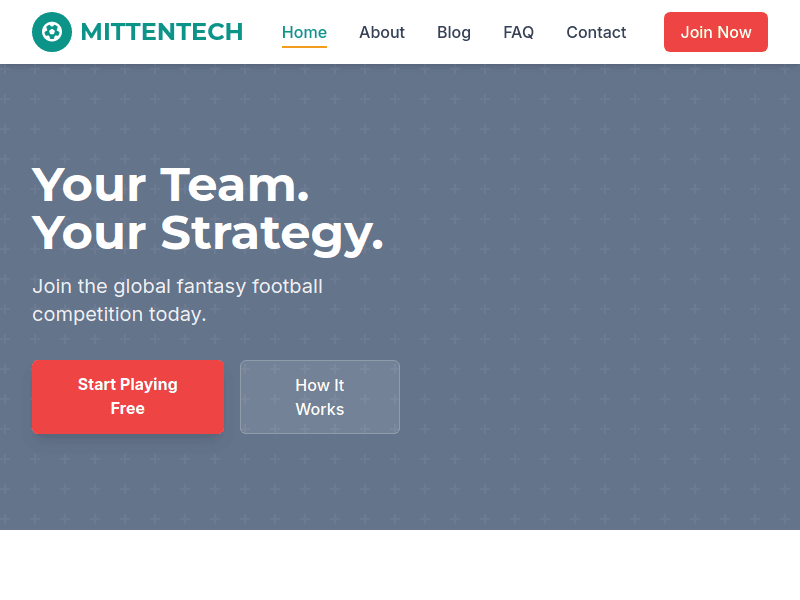This screenshot has height=600, width=800.
Task: Open the FAQ page
Action: coord(519,32)
